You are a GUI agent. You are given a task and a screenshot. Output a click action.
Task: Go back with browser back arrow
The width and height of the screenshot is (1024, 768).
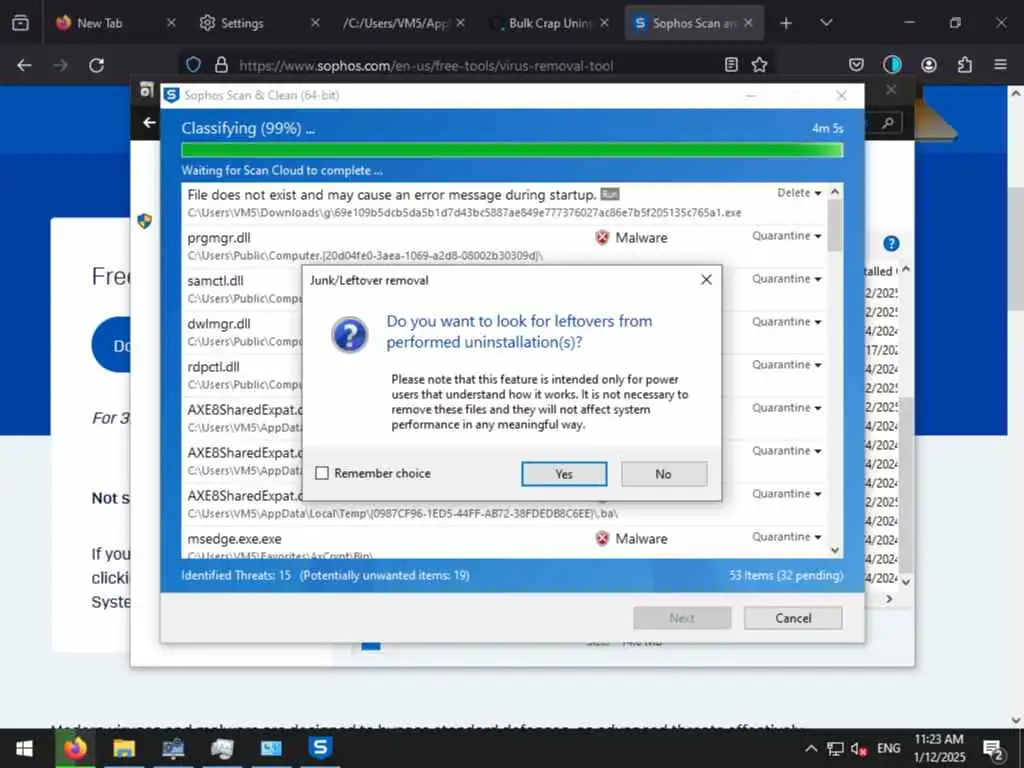click(x=24, y=65)
